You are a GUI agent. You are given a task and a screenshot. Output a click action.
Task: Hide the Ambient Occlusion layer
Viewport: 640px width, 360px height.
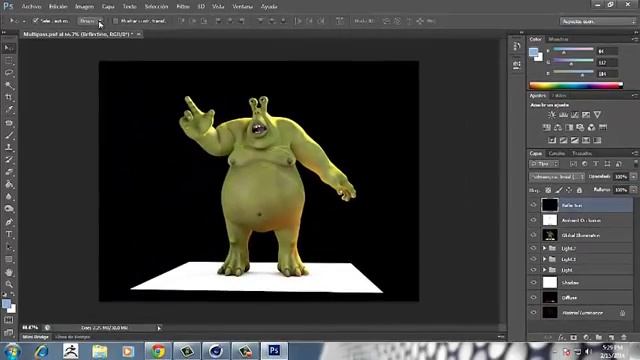click(533, 220)
